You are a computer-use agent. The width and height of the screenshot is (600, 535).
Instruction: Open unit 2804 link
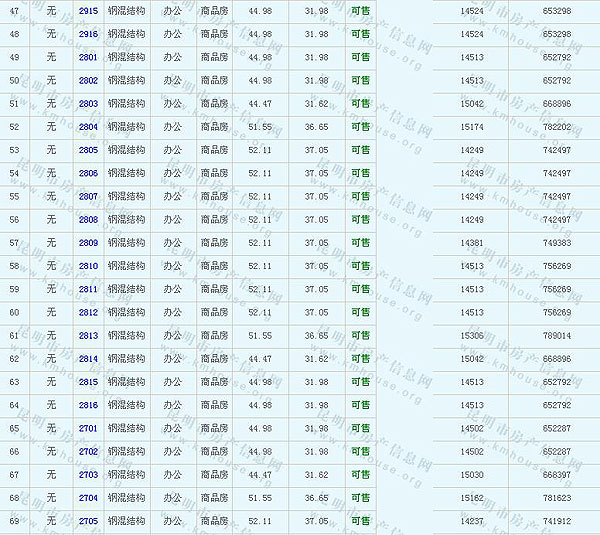[88, 127]
